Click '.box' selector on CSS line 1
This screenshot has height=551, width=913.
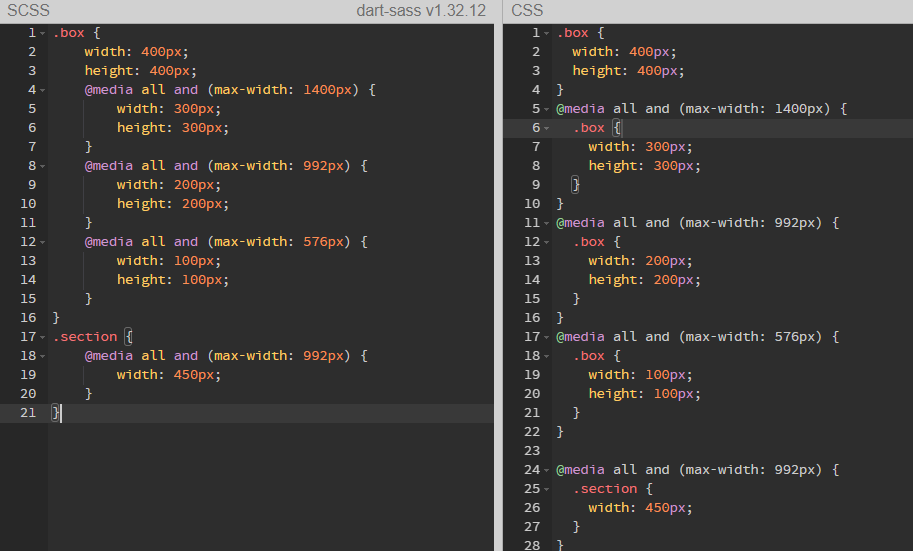(x=572, y=33)
